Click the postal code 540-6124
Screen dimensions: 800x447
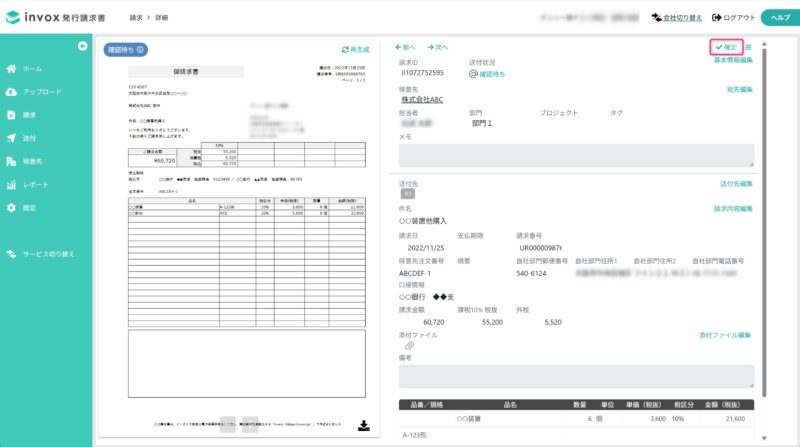[x=531, y=274]
